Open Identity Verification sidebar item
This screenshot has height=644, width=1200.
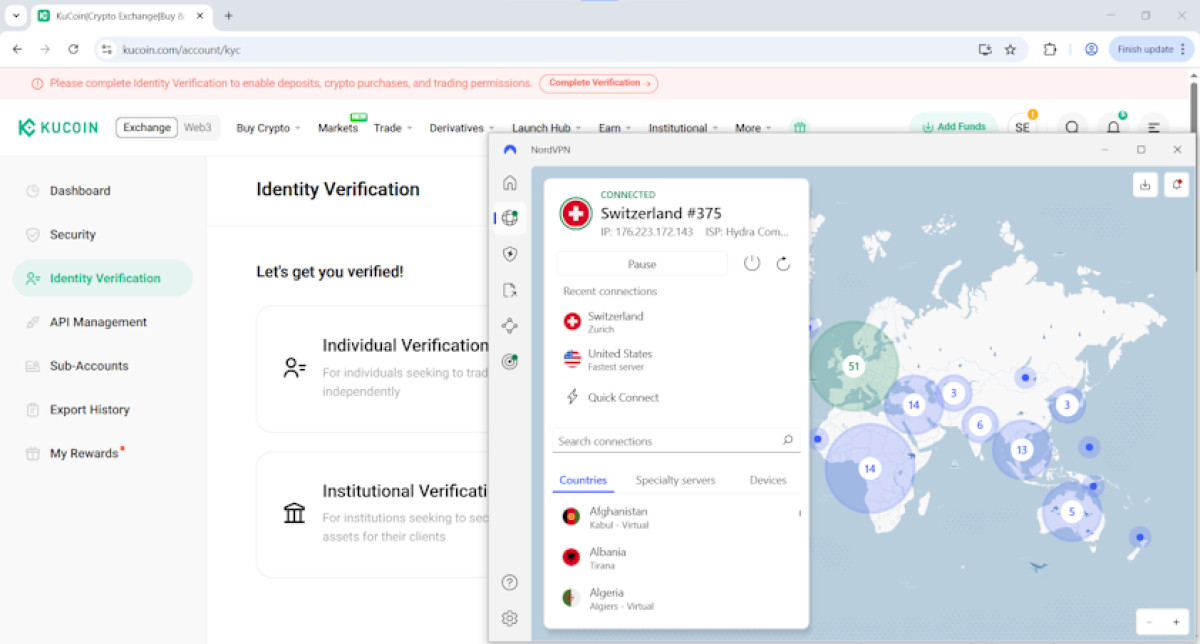(x=103, y=278)
